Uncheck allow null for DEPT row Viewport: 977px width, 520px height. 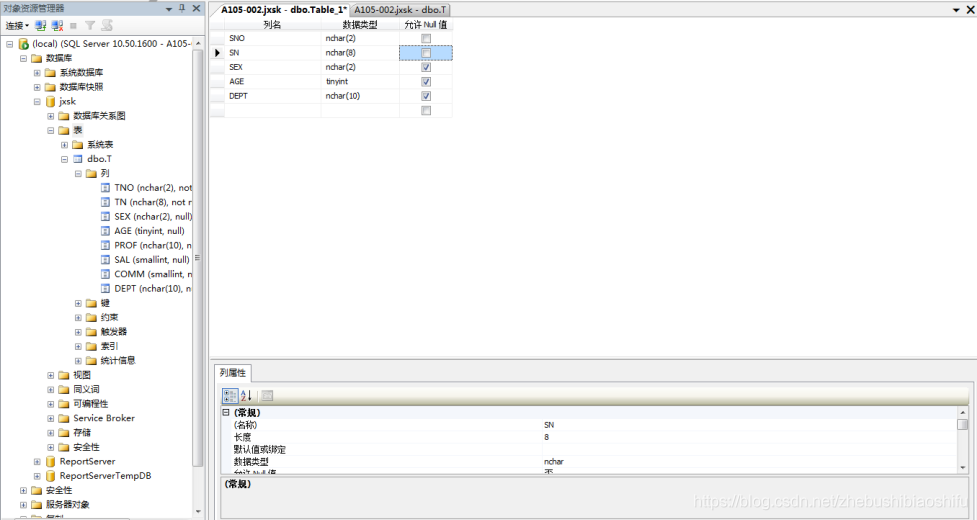coord(426,96)
